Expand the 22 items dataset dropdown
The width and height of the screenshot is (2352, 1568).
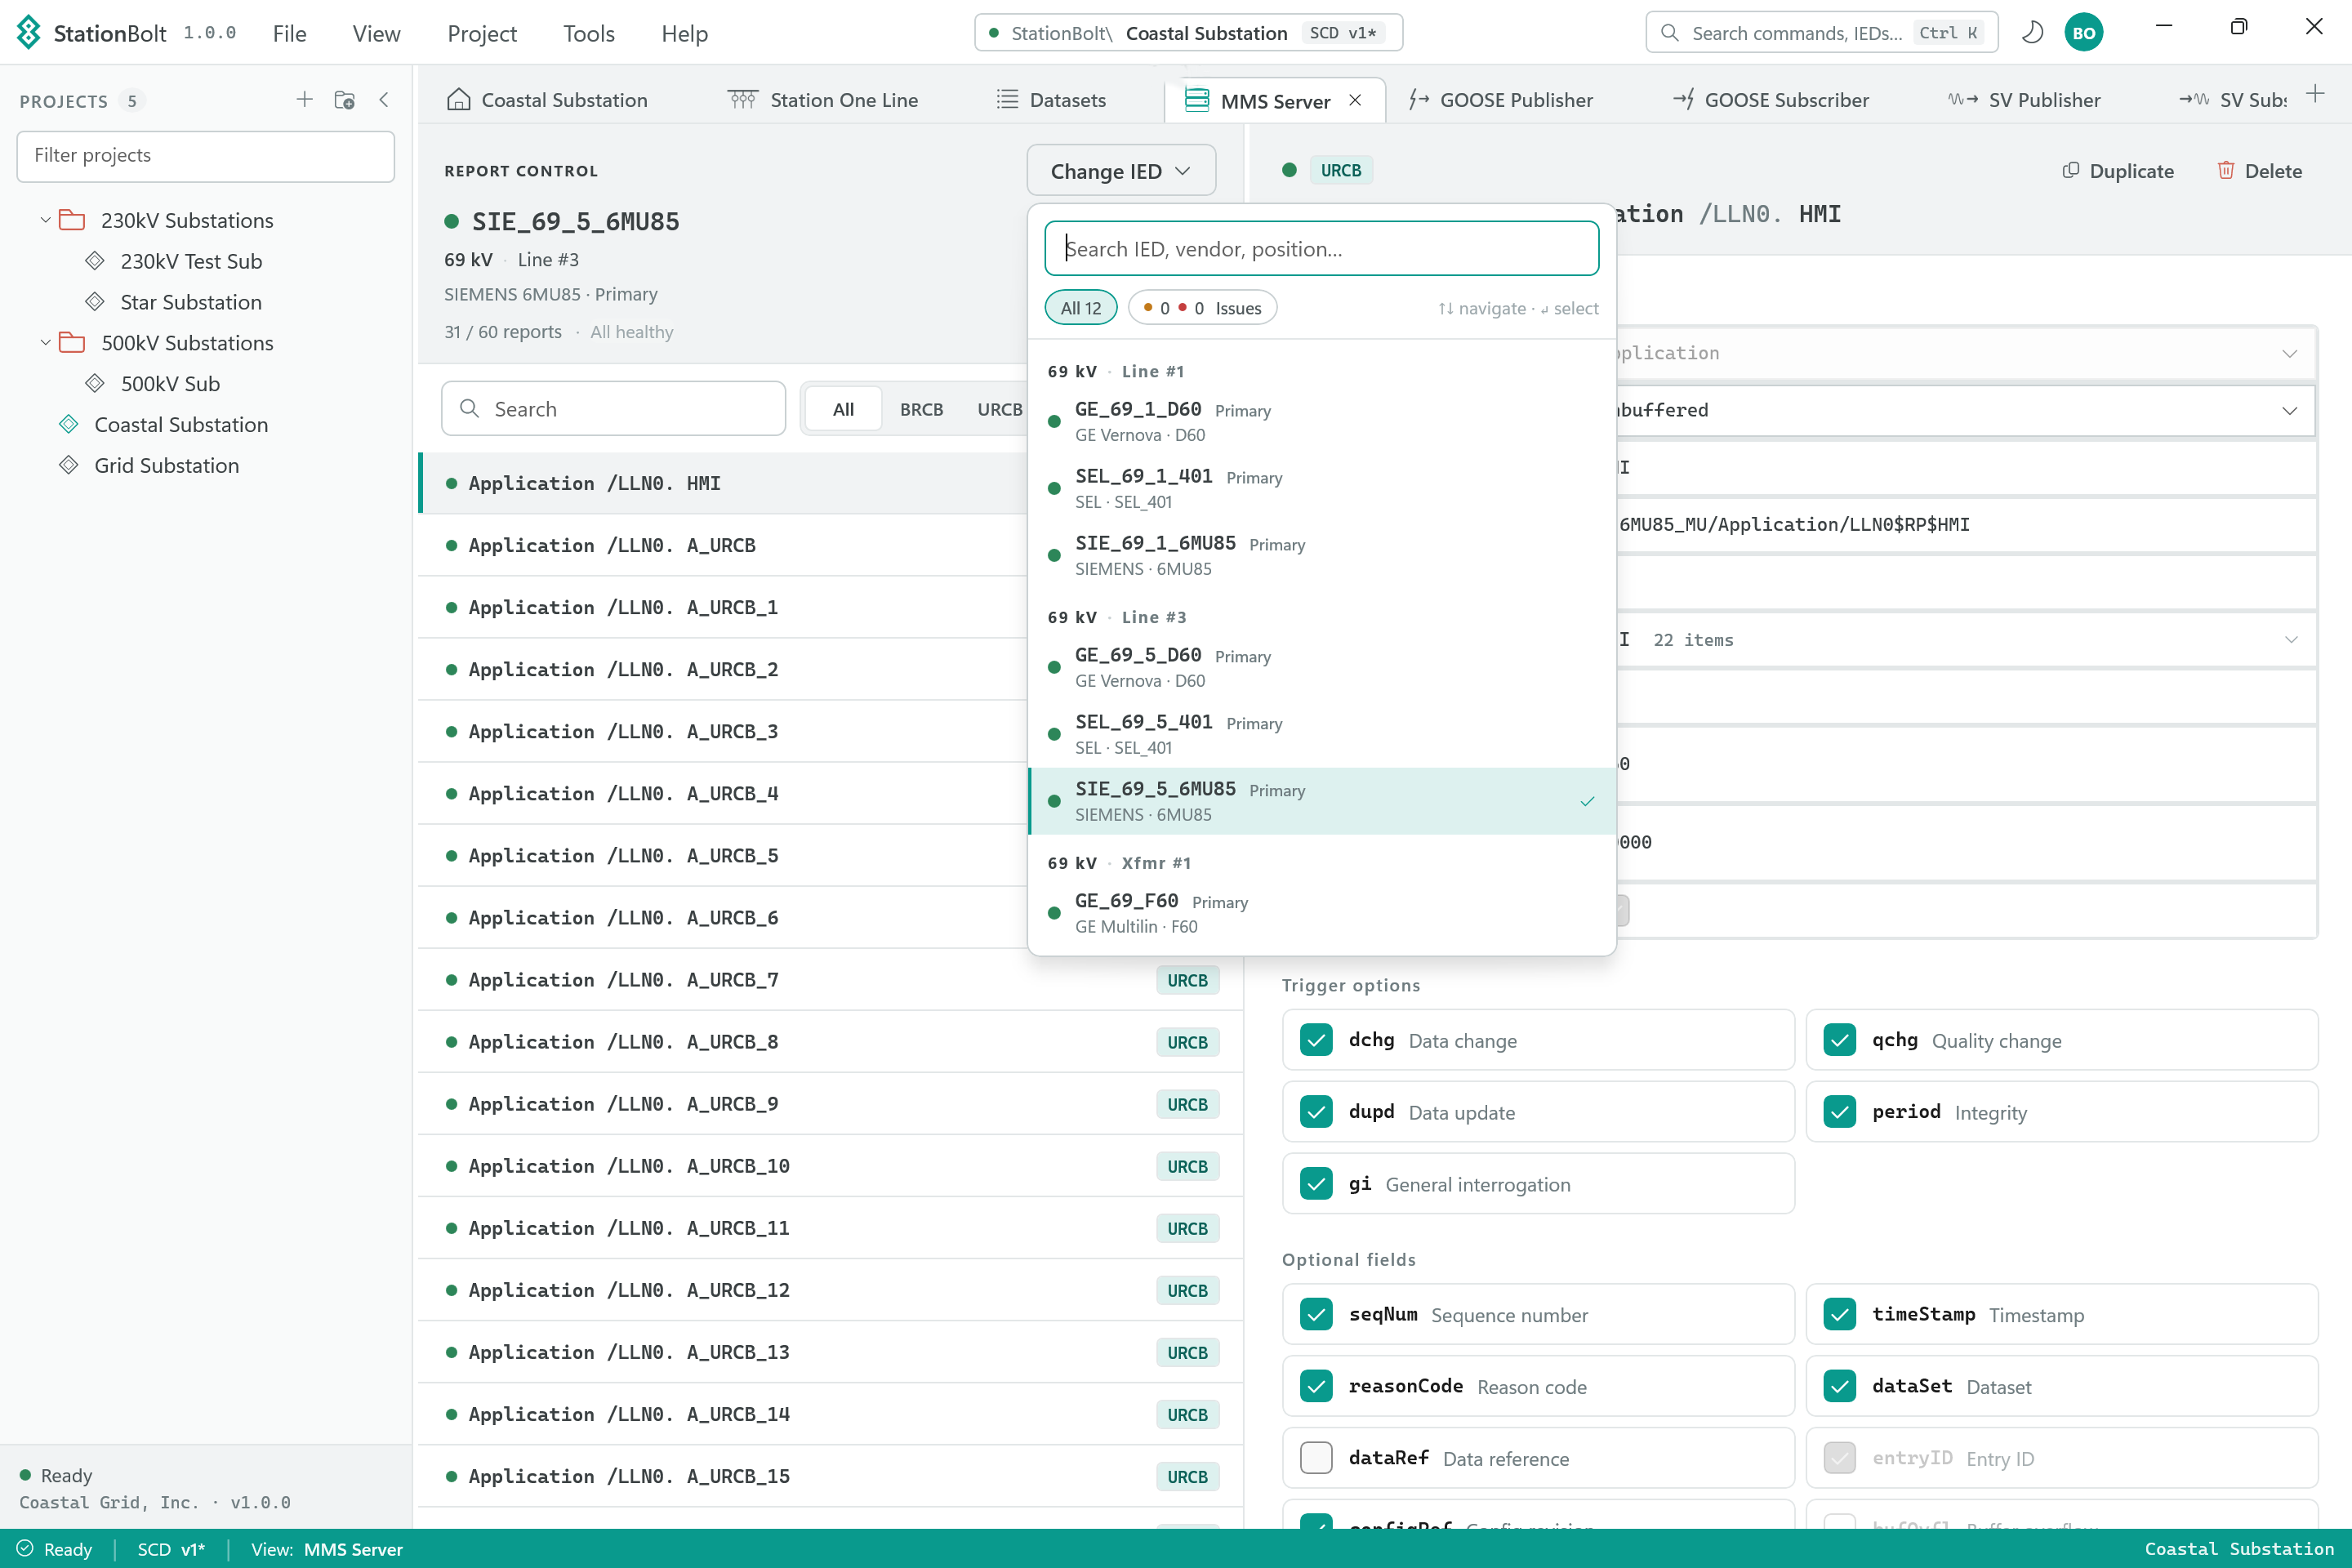(x=2290, y=640)
